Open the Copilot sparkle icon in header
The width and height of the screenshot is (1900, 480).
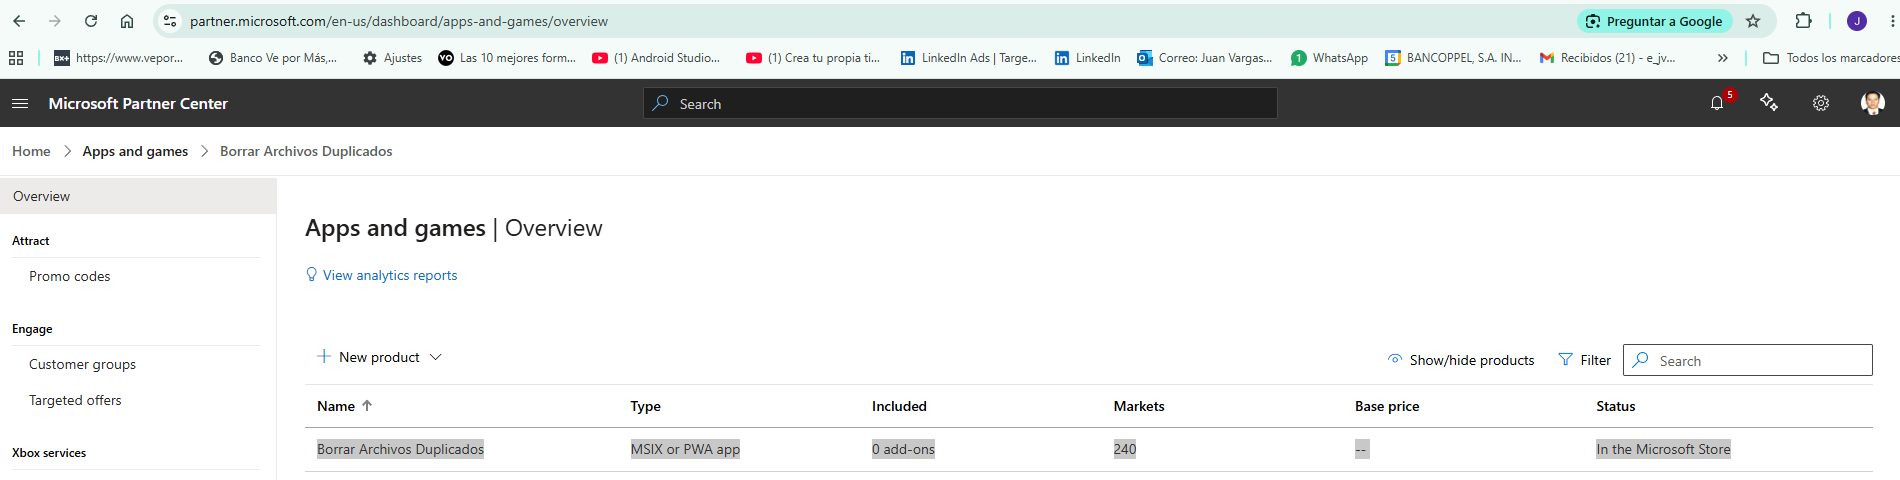[1769, 103]
